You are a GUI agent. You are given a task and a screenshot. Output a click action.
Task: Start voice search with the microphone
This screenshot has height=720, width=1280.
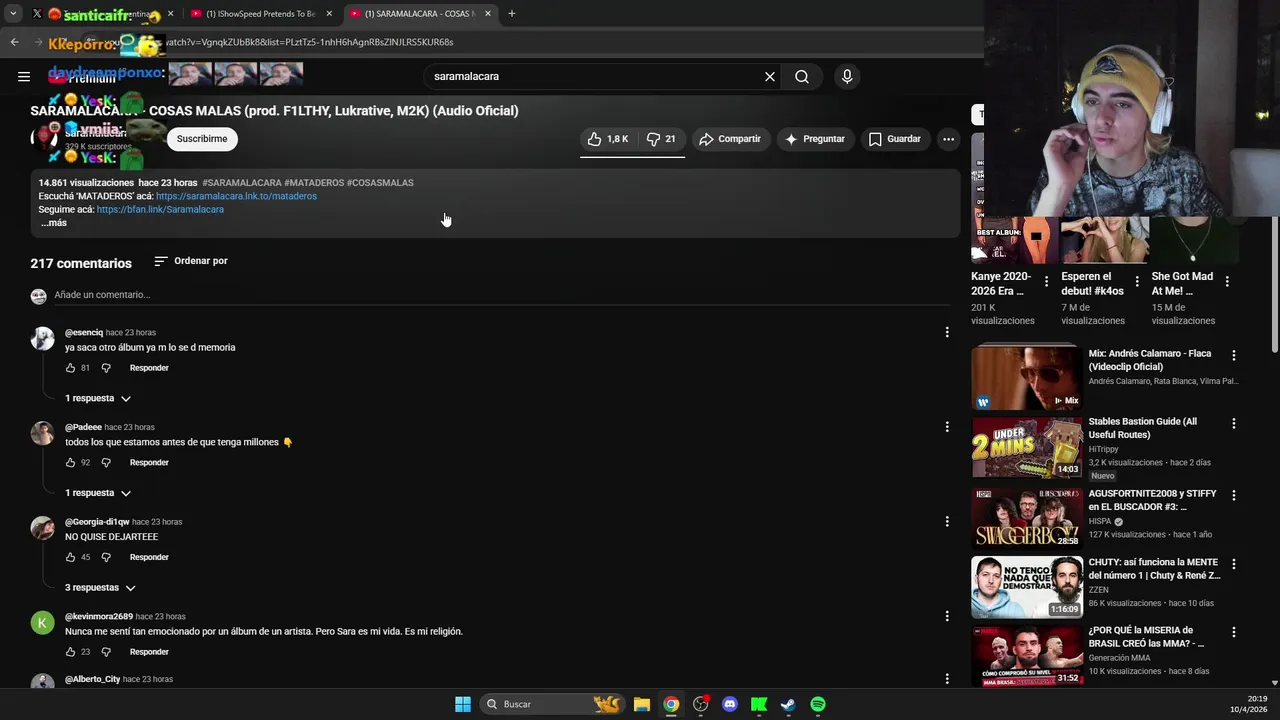[x=847, y=76]
